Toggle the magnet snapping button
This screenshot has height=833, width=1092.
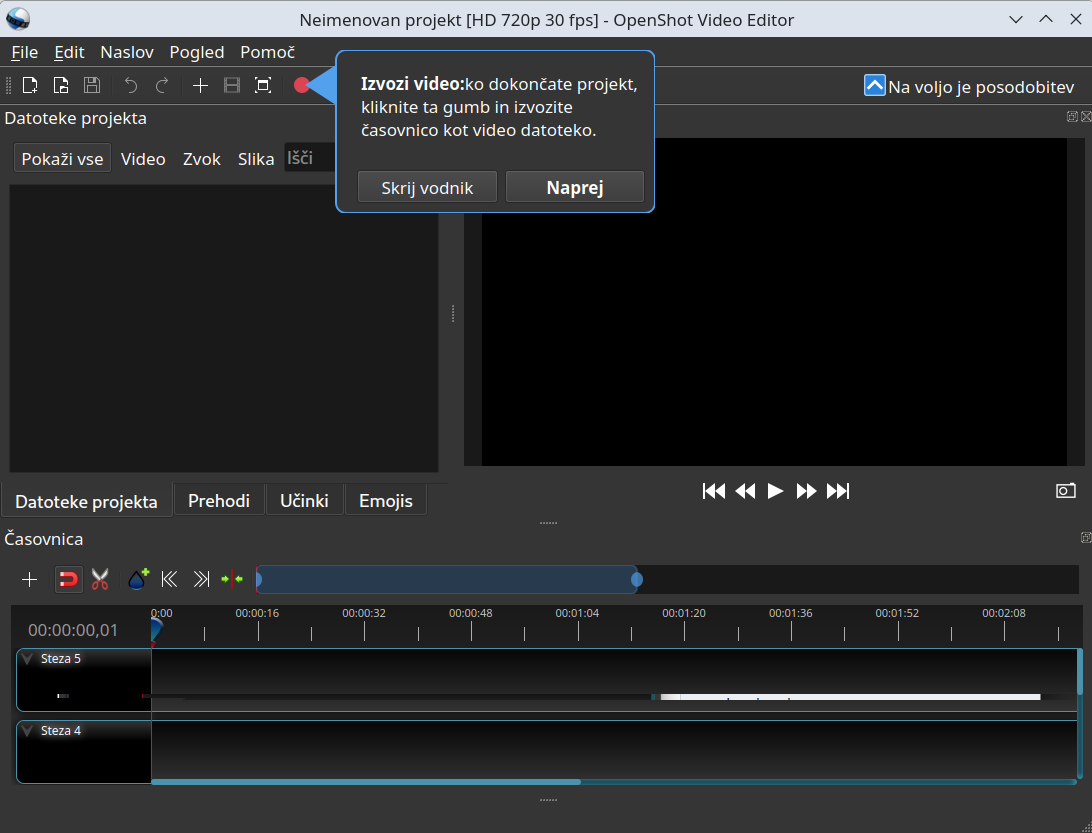point(68,579)
